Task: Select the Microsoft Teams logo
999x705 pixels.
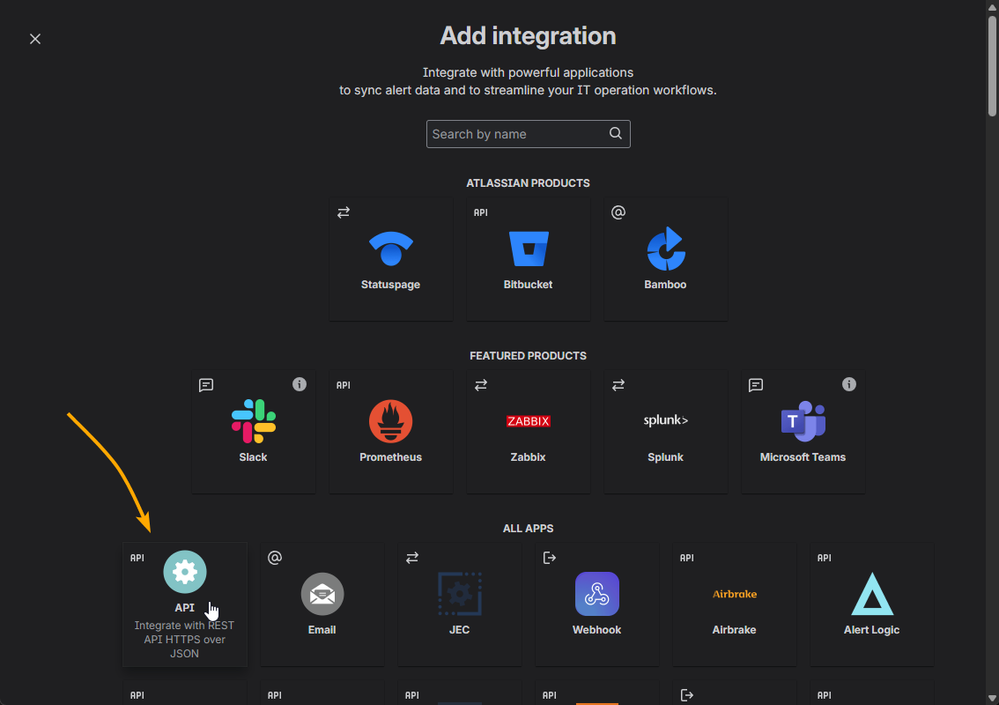Action: click(803, 421)
